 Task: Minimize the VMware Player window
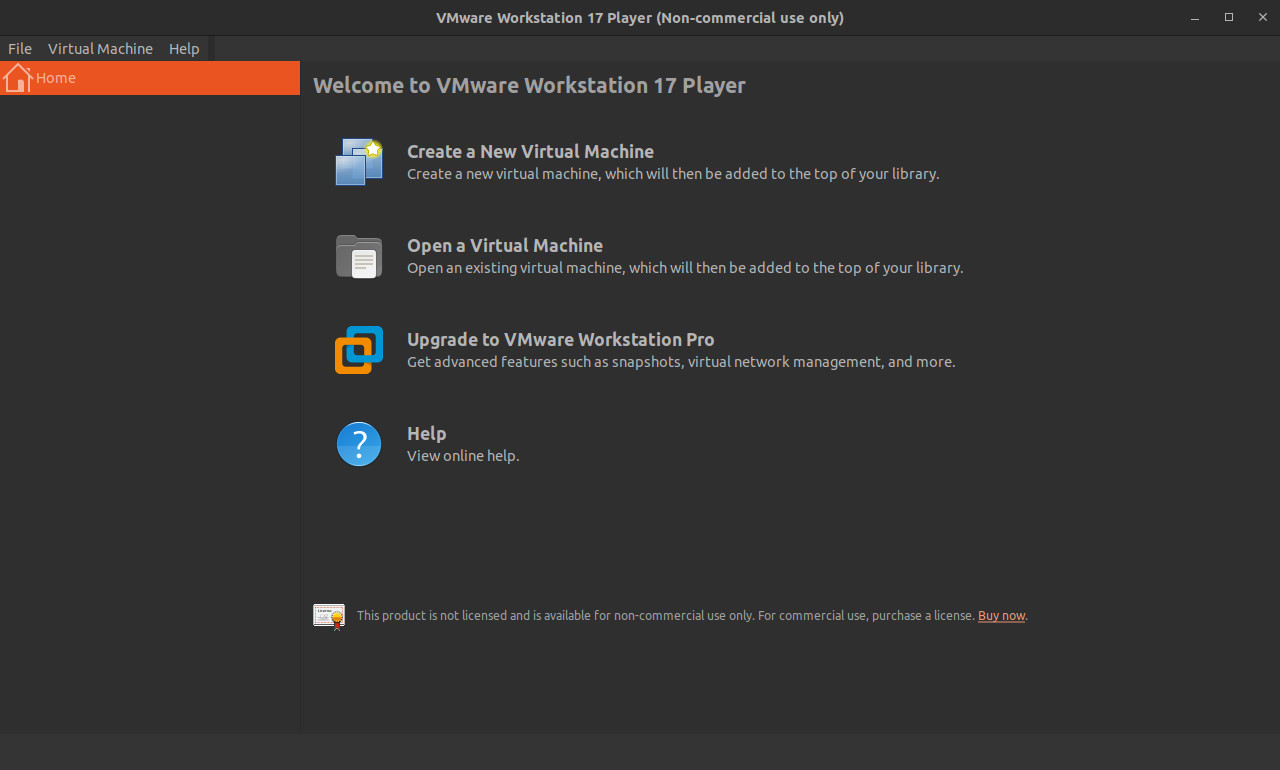(x=1195, y=18)
